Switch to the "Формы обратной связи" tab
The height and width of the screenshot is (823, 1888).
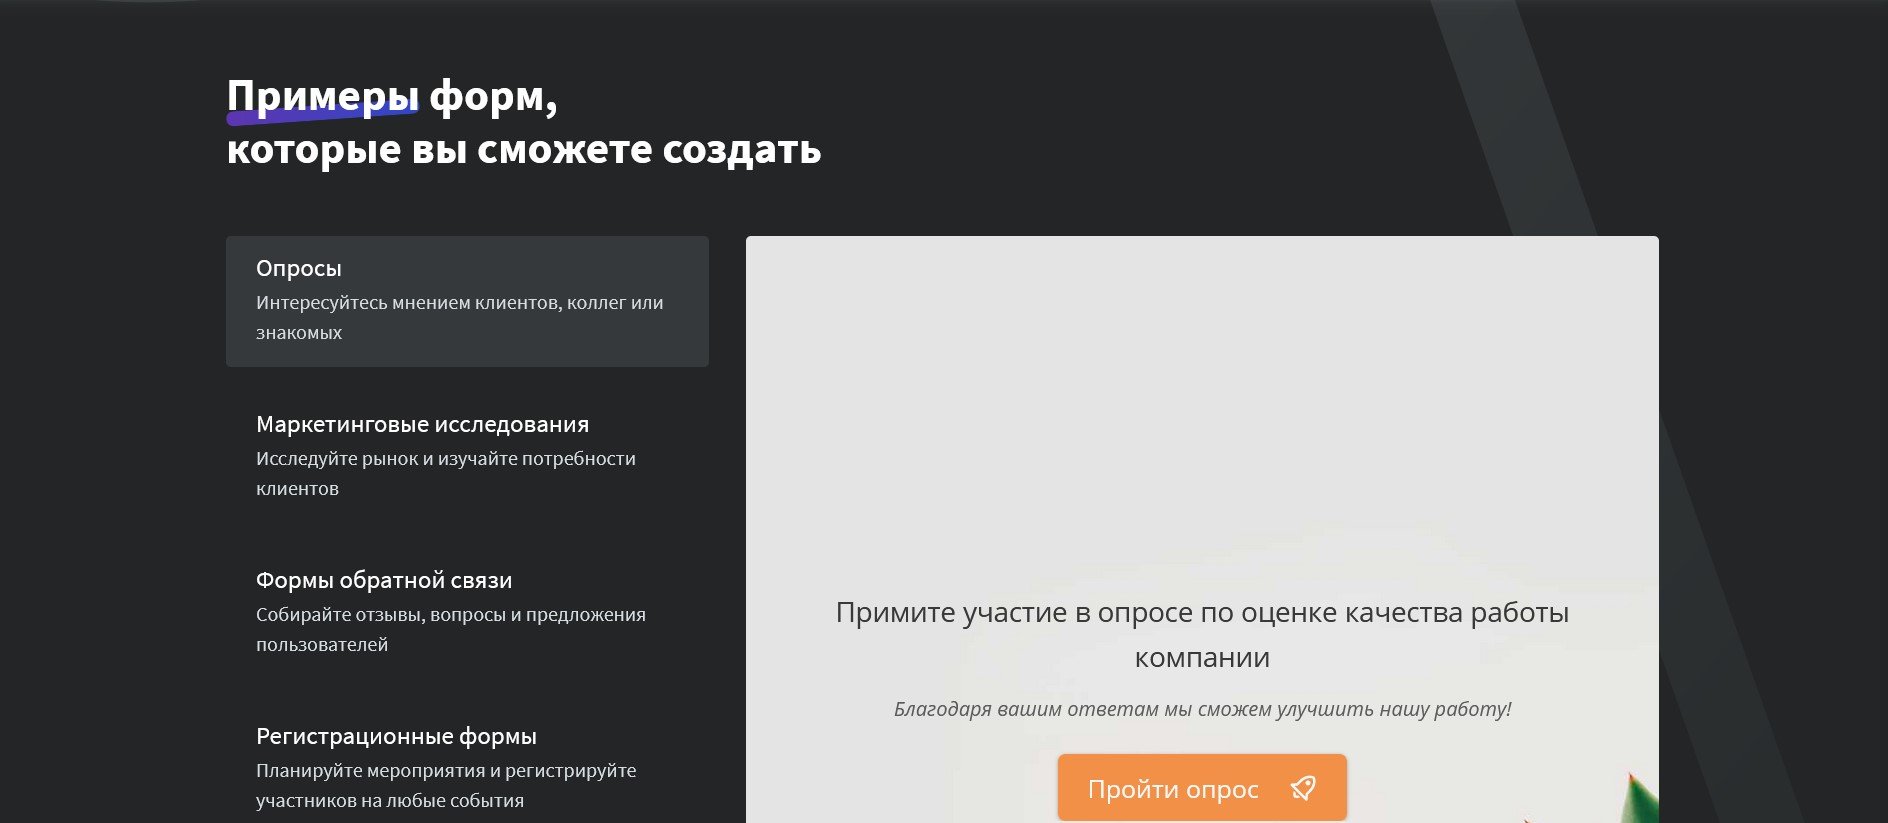tap(384, 580)
